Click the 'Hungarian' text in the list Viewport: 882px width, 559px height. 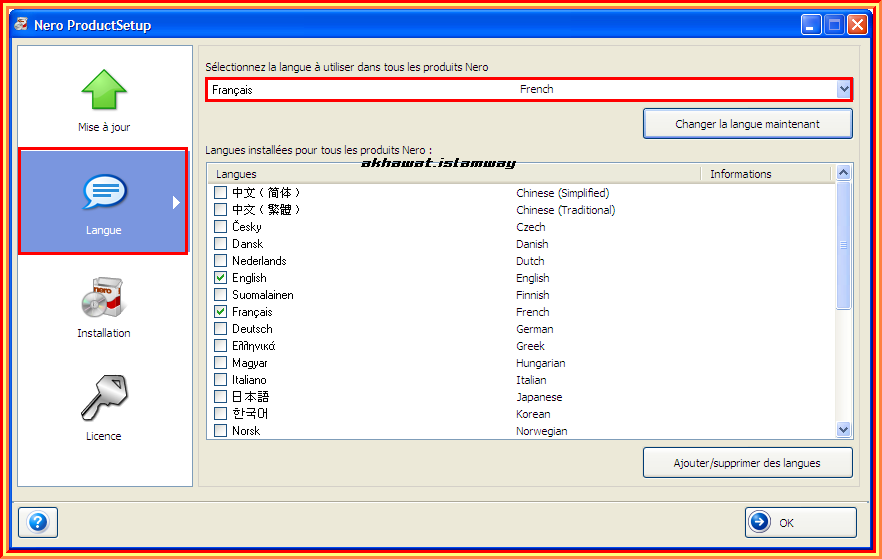541,363
